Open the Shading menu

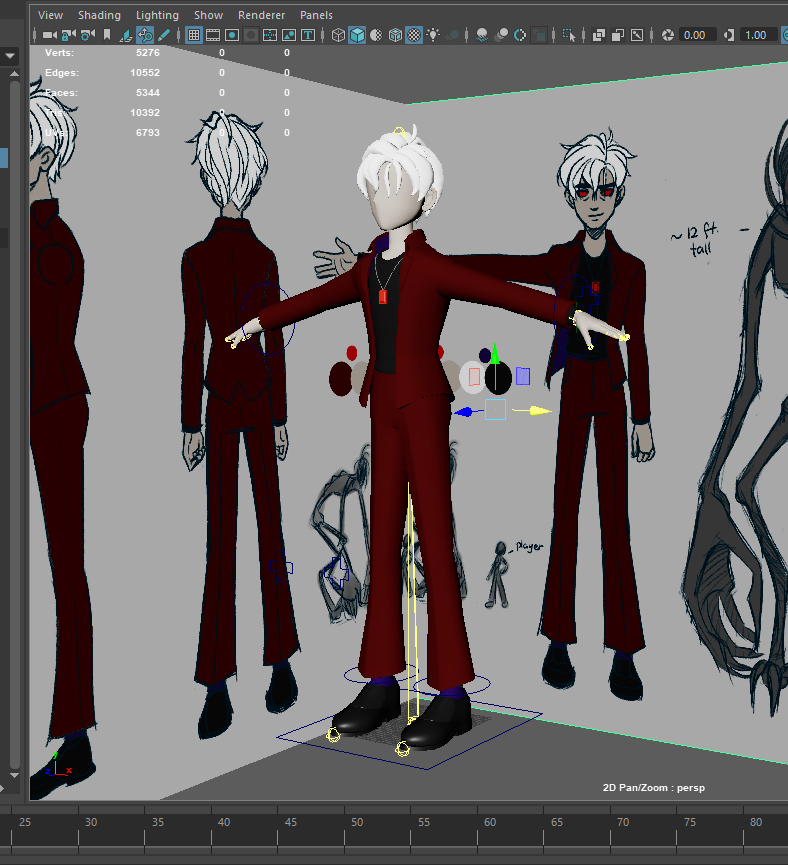(99, 15)
